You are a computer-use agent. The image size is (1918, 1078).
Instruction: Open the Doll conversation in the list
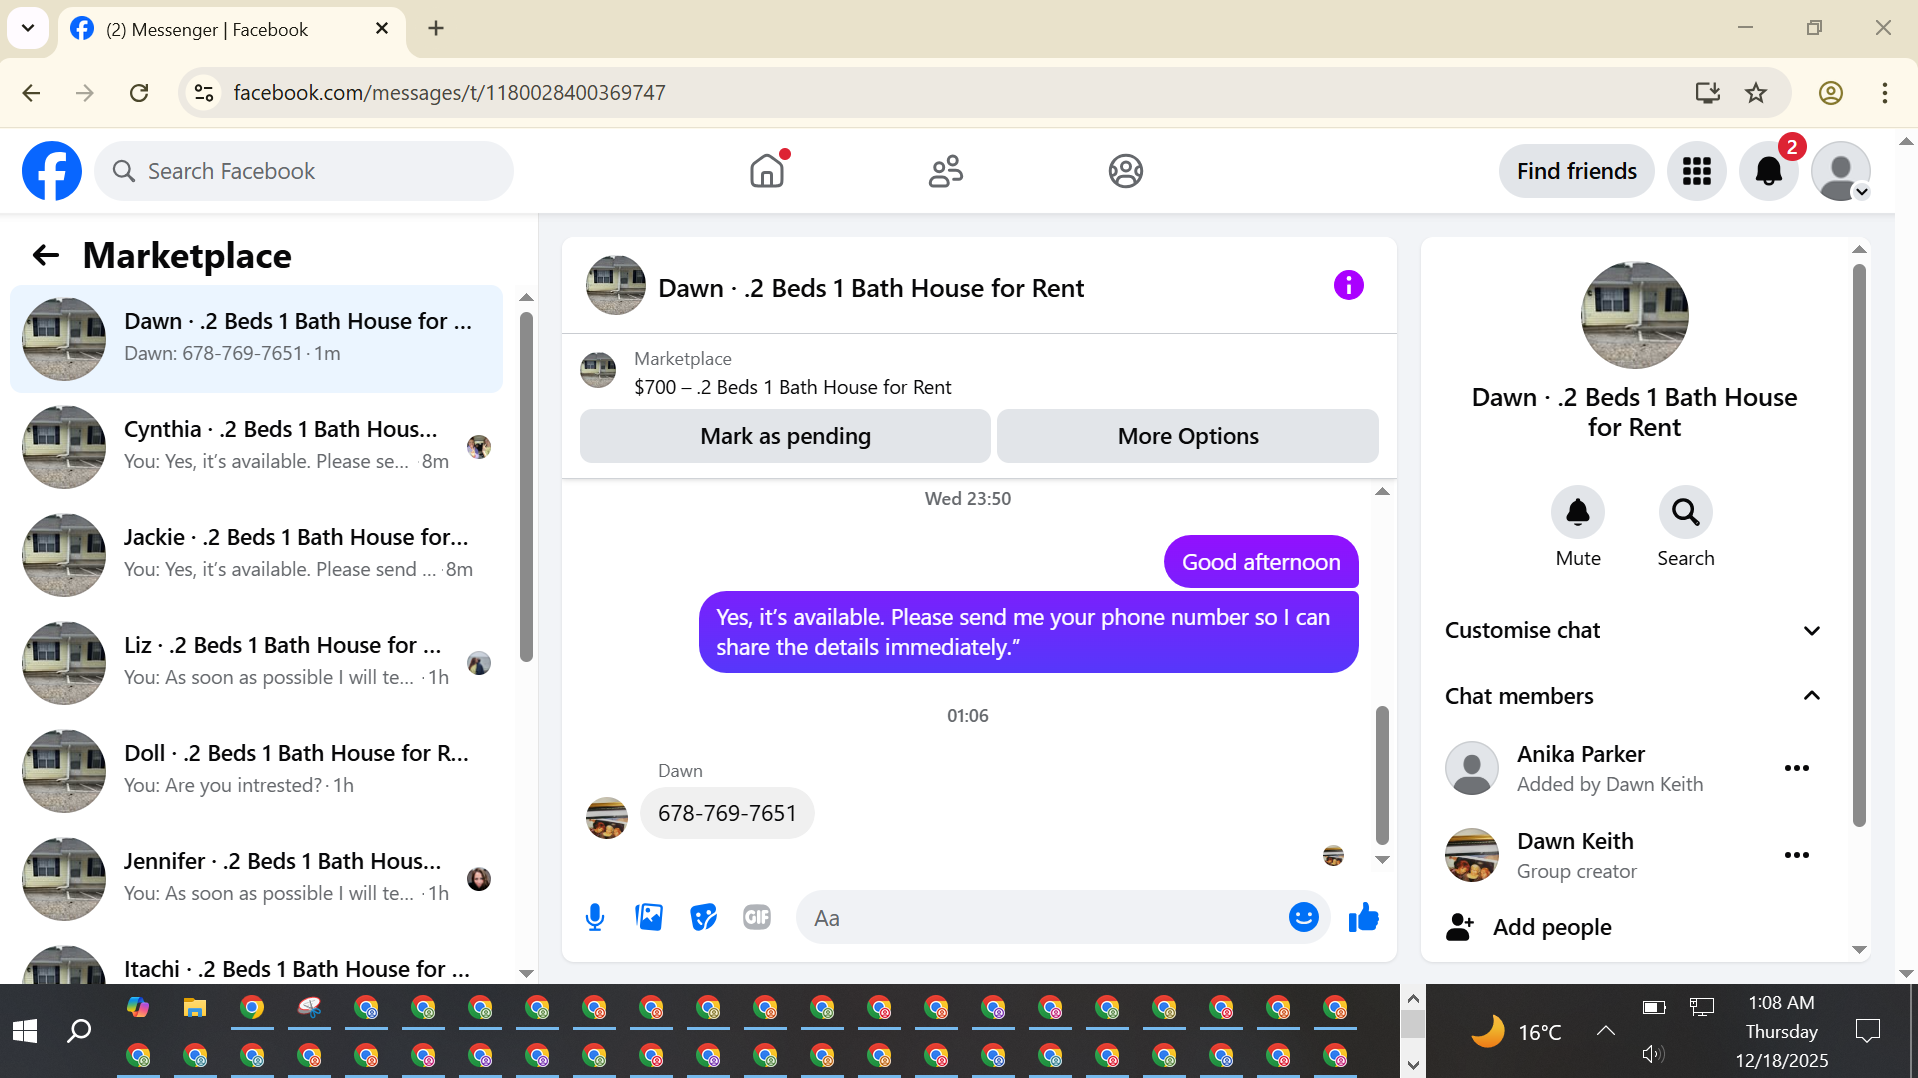coord(256,770)
